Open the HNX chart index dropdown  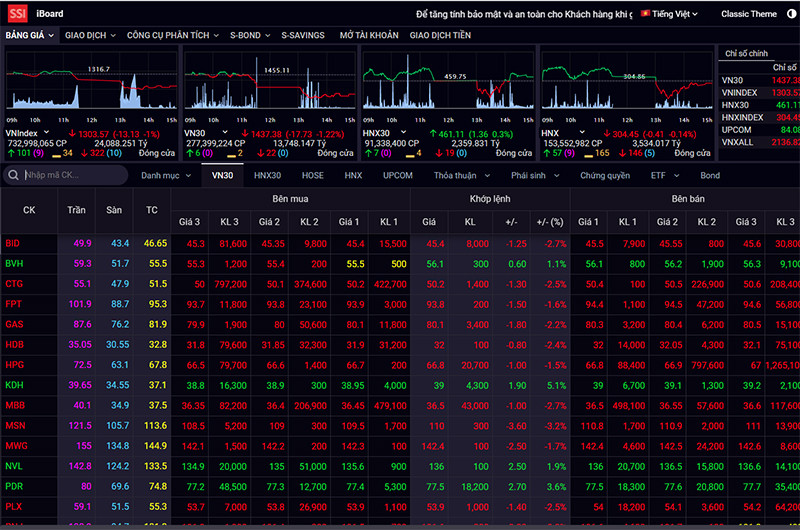[x=571, y=132]
